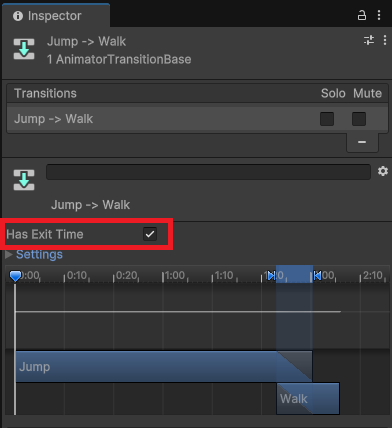The width and height of the screenshot is (392, 428).
Task: Click the Settings label
Action: tap(39, 255)
